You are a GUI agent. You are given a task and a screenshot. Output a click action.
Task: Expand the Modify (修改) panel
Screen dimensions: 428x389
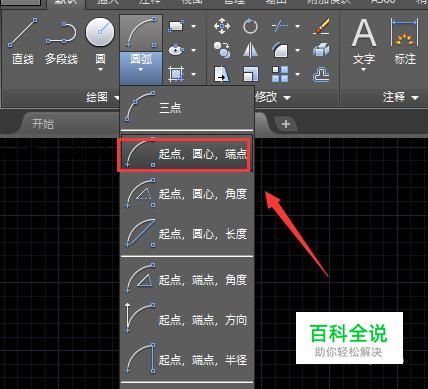pos(273,97)
